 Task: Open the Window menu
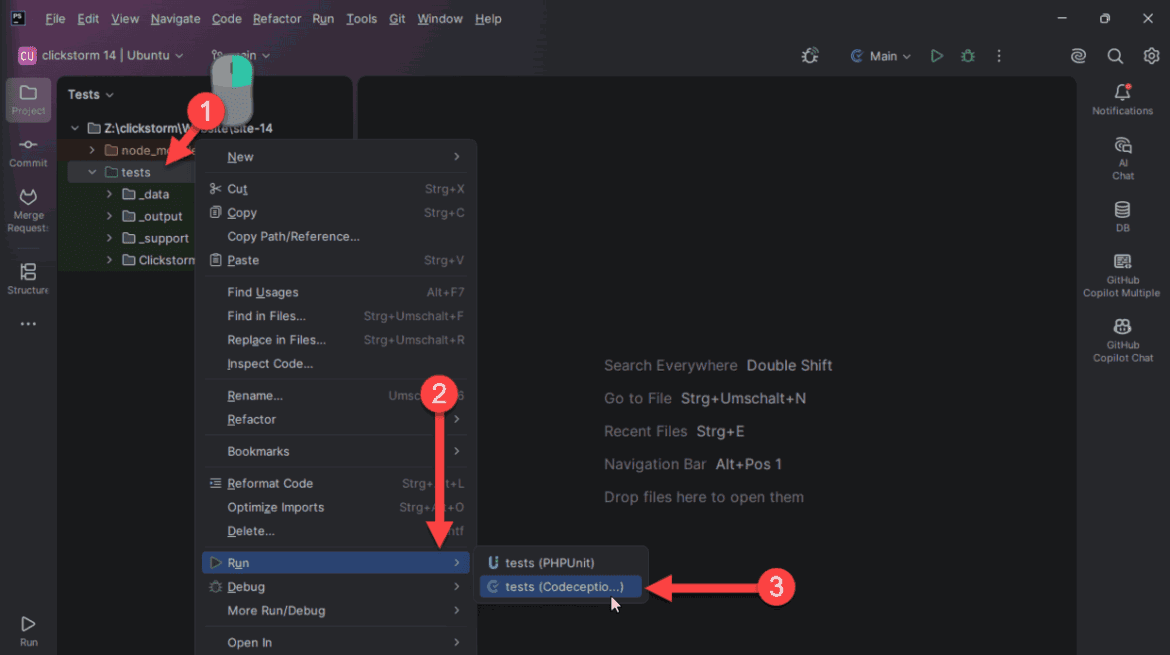(439, 19)
